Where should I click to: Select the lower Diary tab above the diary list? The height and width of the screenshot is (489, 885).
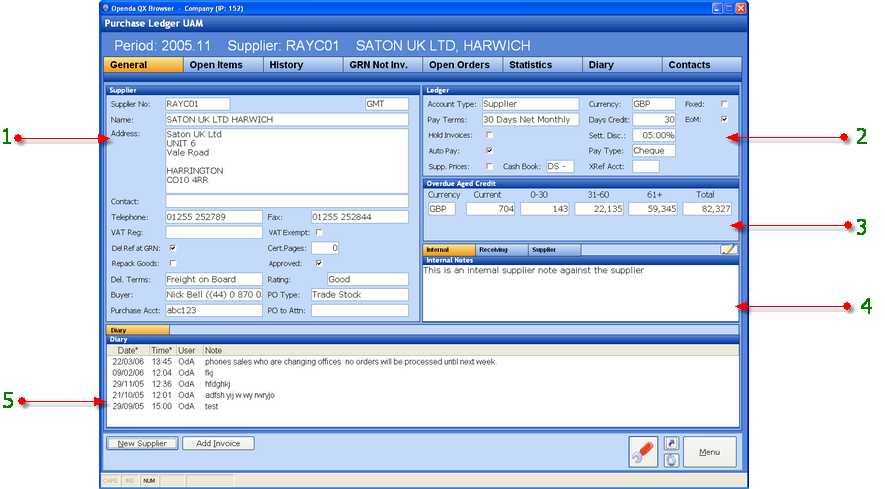pyautogui.click(x=138, y=330)
